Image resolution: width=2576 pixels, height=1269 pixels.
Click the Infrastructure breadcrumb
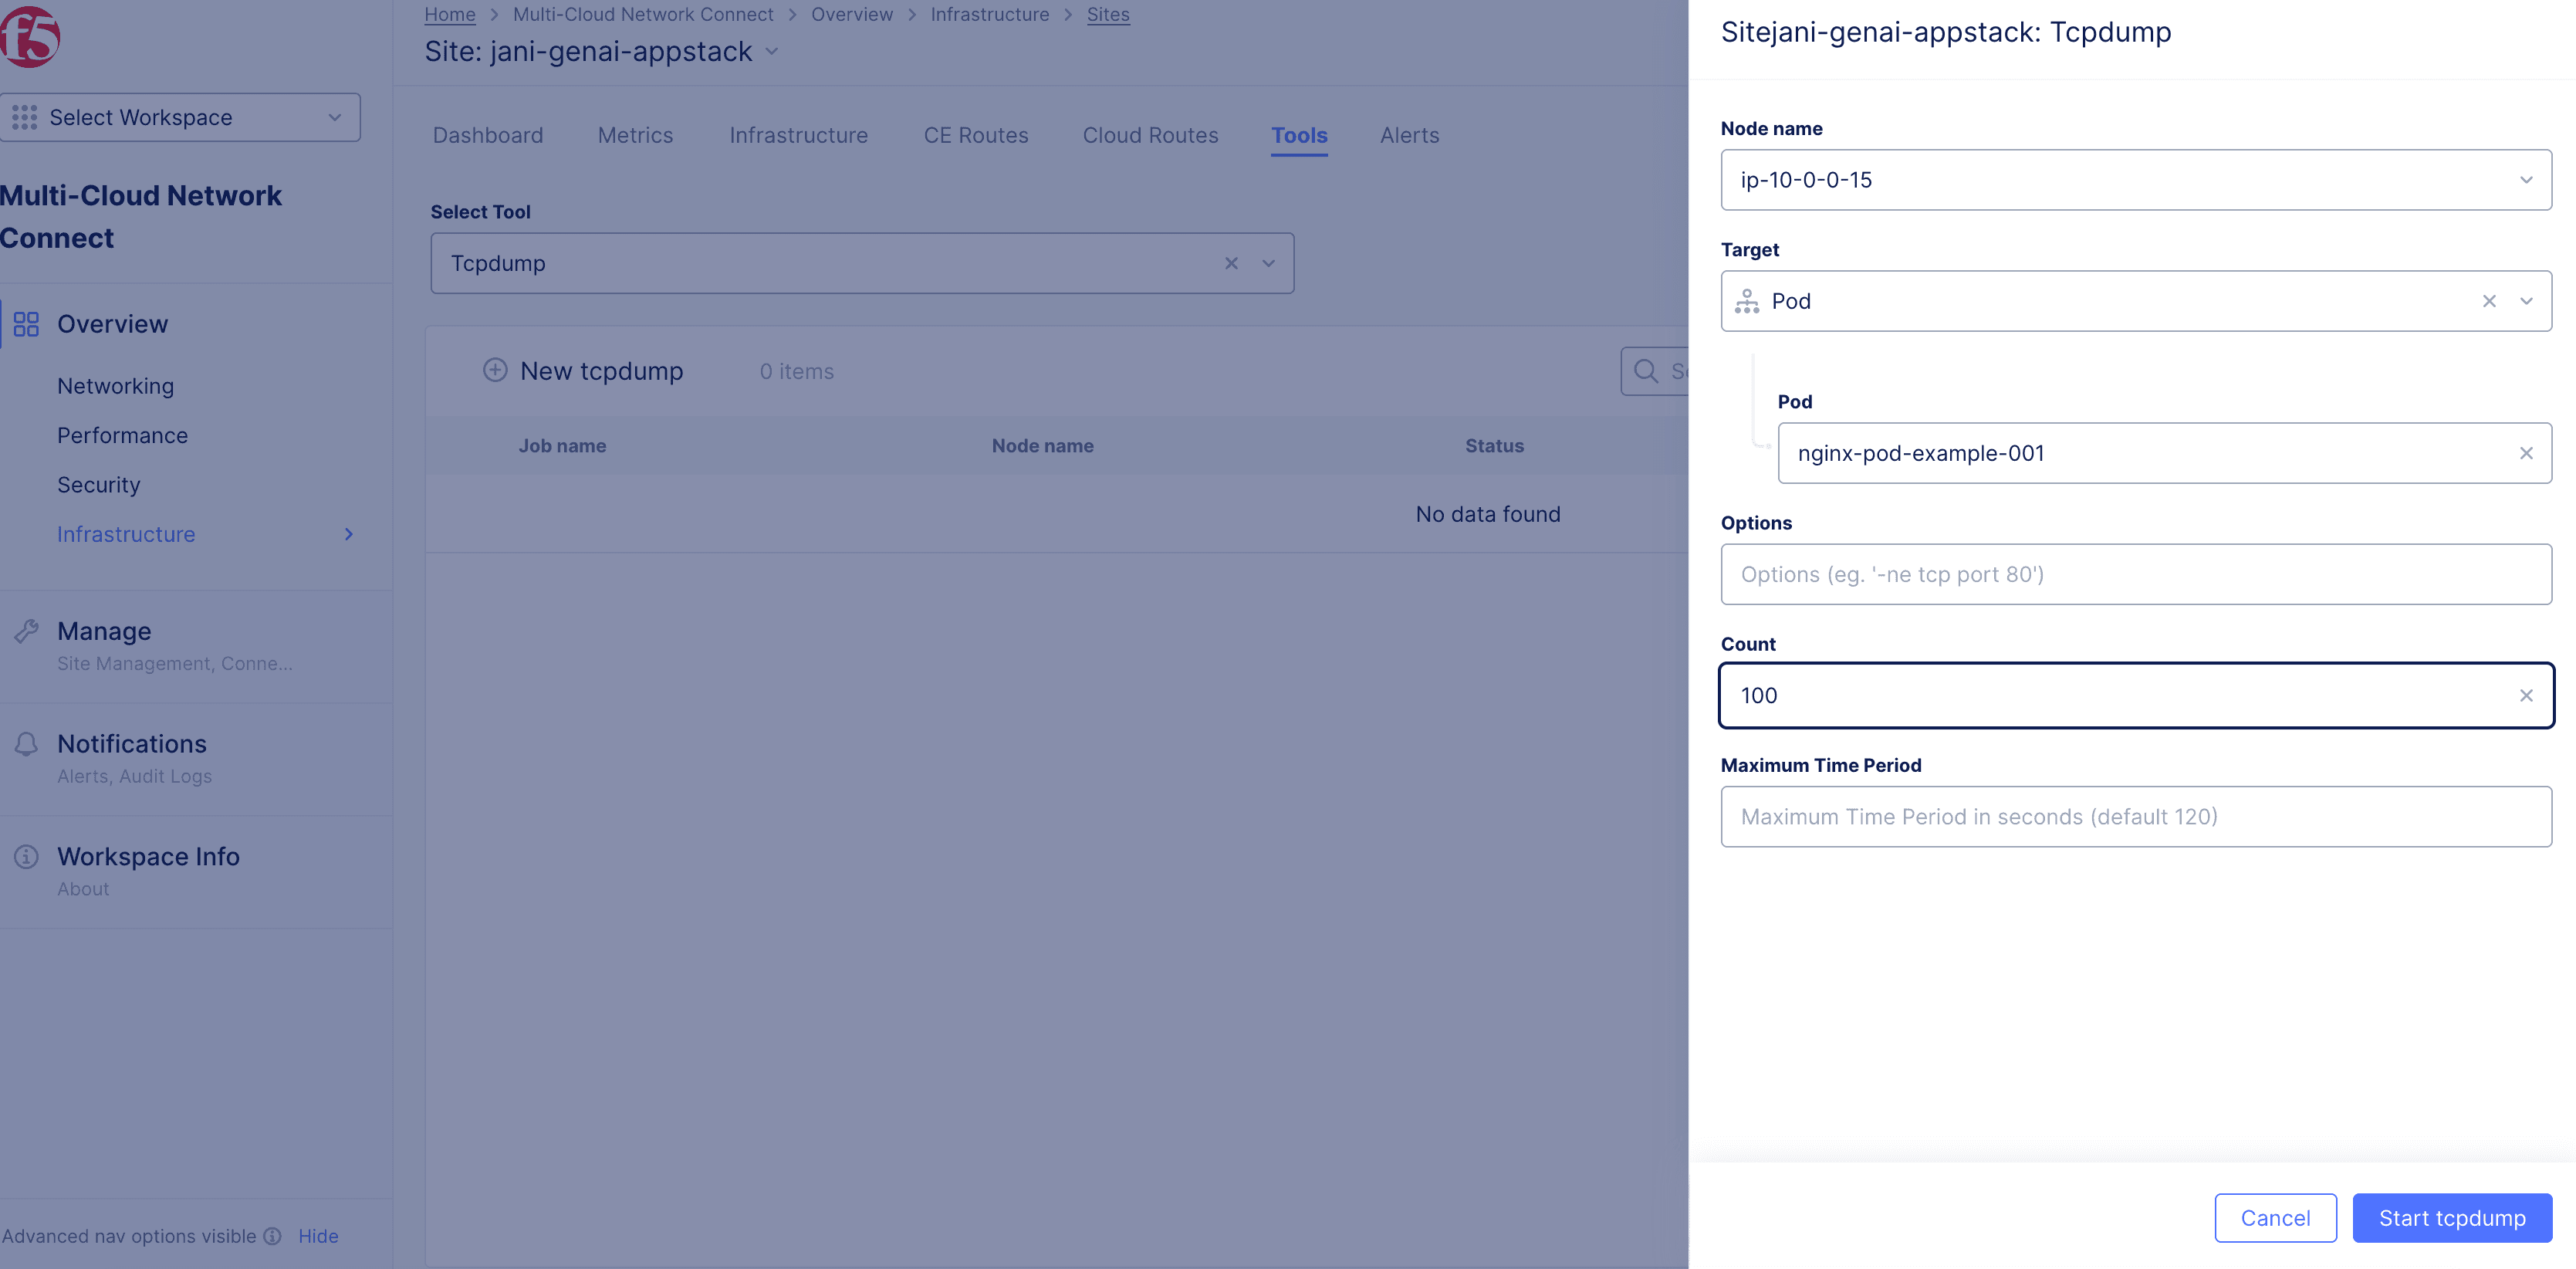[x=990, y=14]
